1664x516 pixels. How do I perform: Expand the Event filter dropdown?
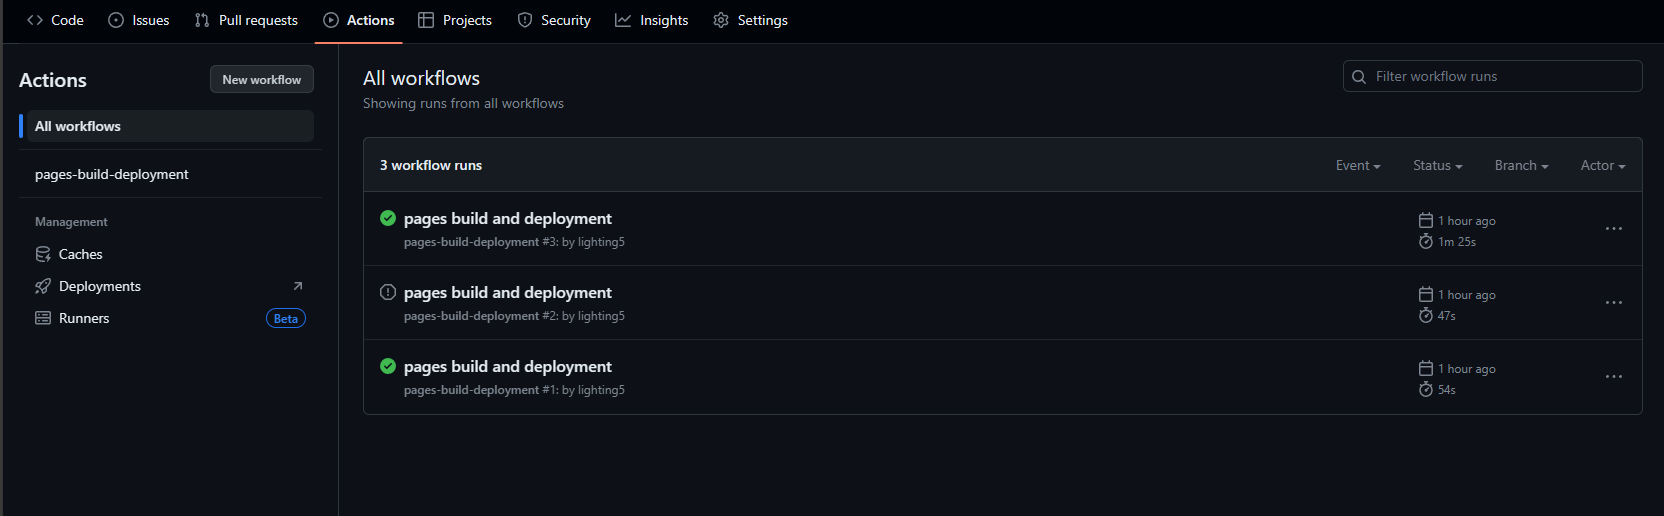point(1357,166)
